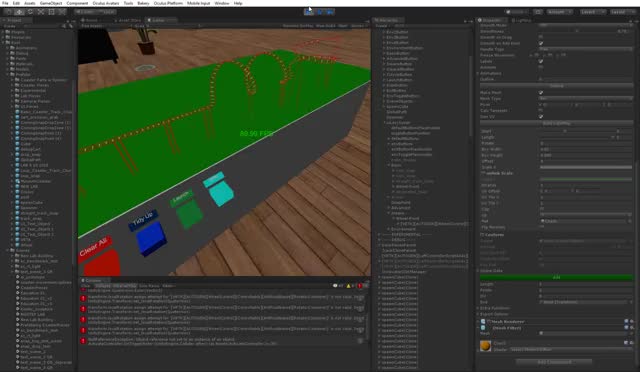Open the Account dropdown
Viewport: 640px width, 372px height.
tap(560, 12)
